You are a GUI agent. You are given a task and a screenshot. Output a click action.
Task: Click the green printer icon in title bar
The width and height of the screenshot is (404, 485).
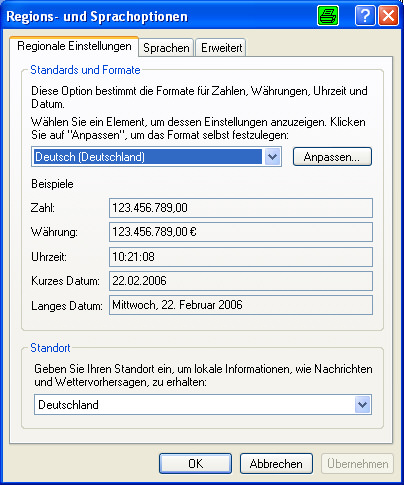point(328,16)
